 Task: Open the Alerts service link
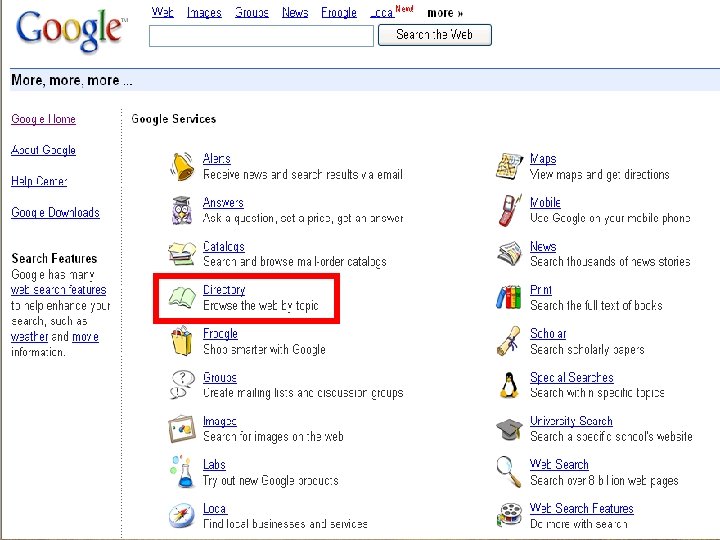217,159
